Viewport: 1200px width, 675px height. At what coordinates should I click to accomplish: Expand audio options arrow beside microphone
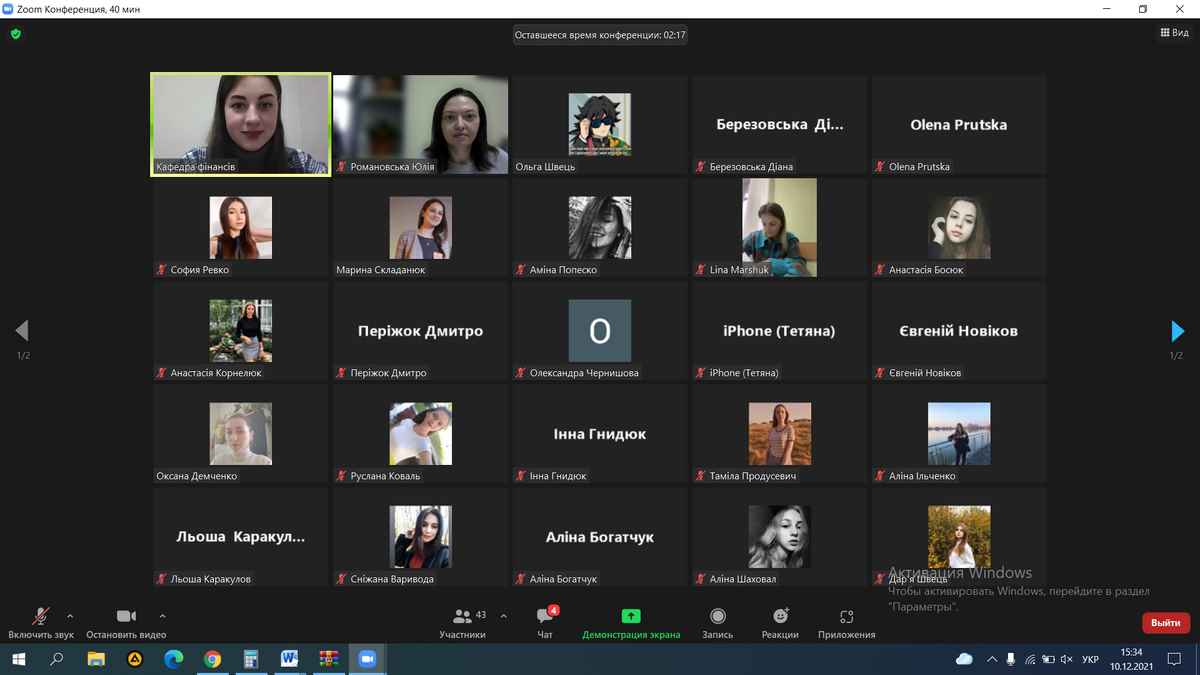point(70,616)
